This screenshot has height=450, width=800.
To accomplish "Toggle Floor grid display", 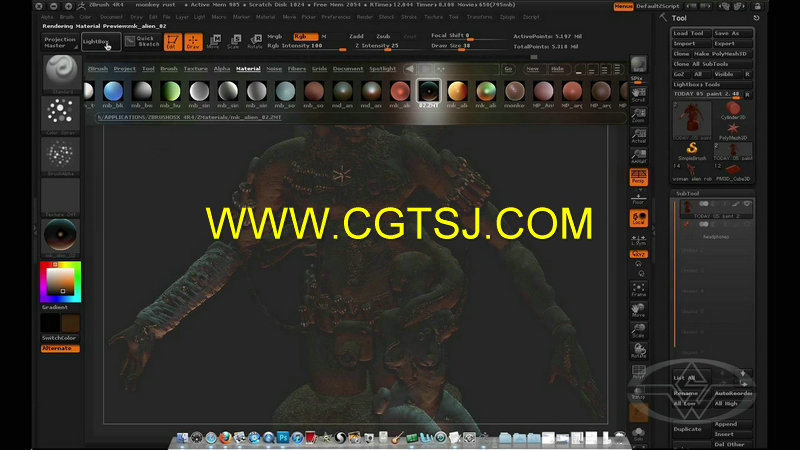I will 638,198.
